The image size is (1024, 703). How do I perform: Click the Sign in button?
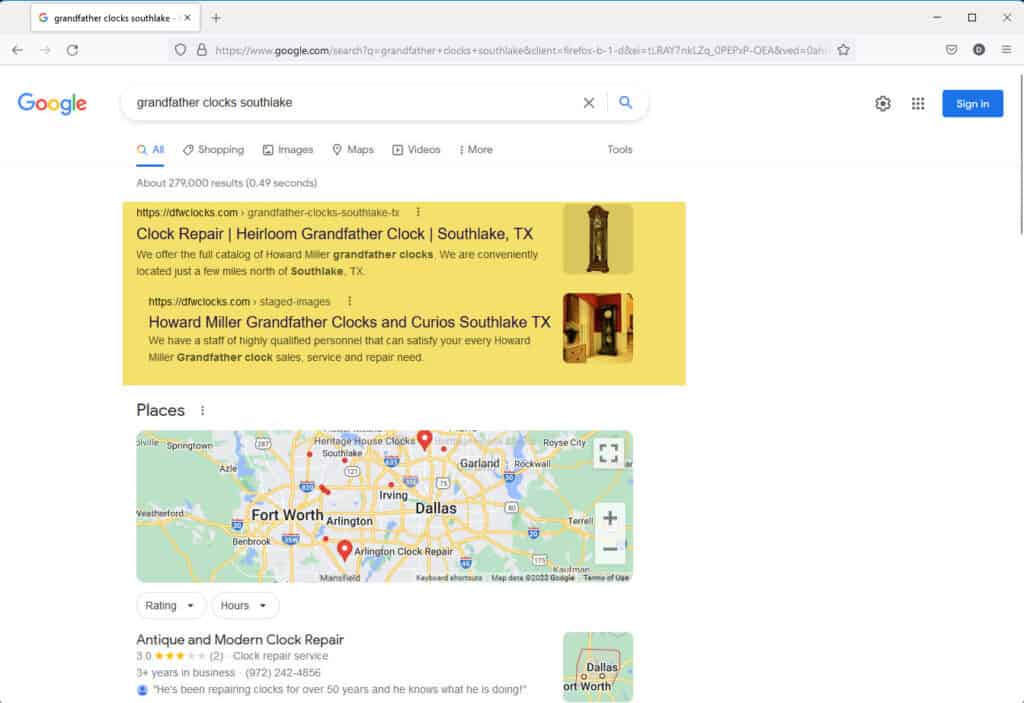coord(972,104)
